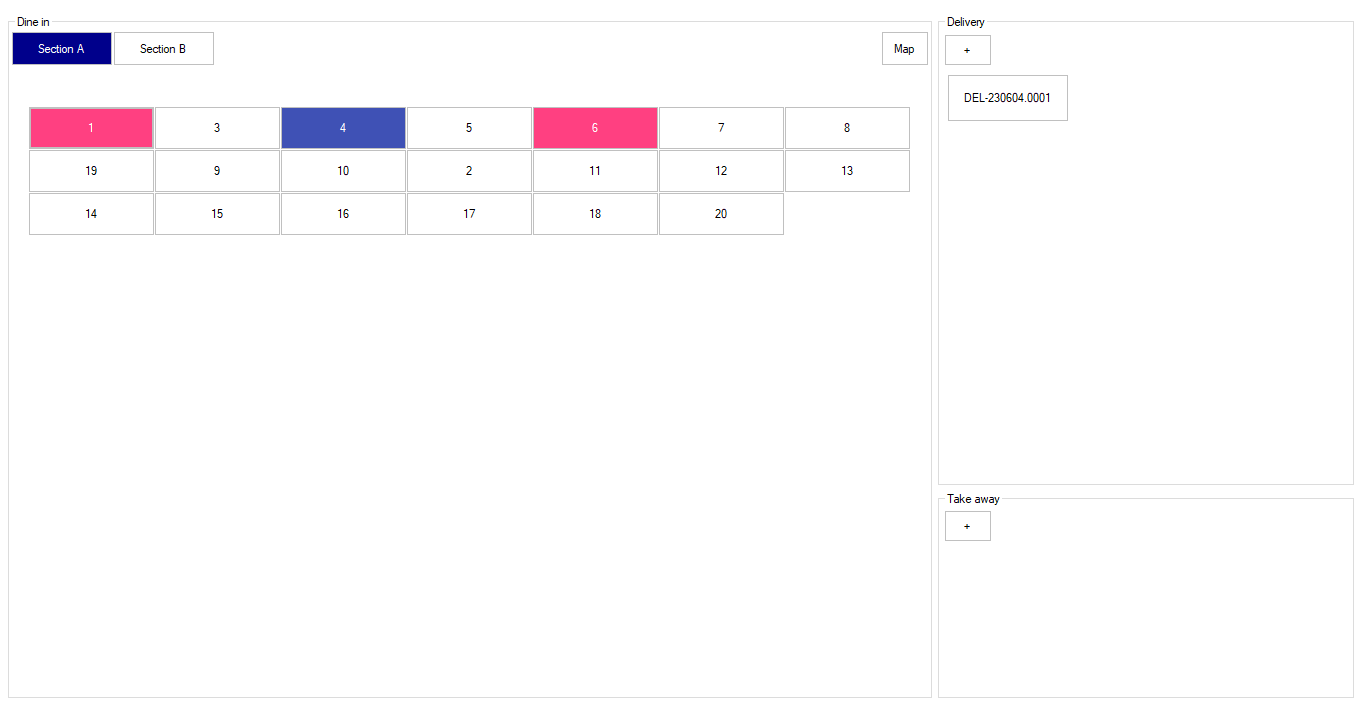
Task: Select table 10
Action: pyautogui.click(x=343, y=171)
